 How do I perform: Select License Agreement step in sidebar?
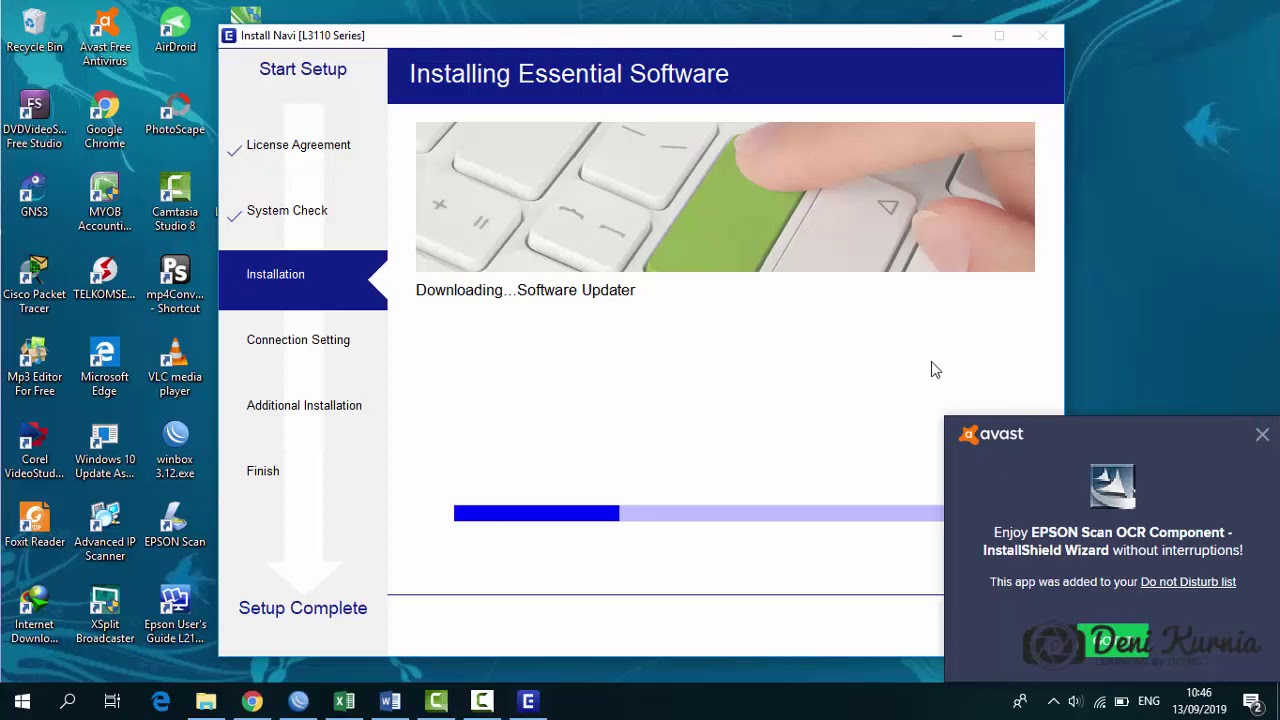(298, 145)
